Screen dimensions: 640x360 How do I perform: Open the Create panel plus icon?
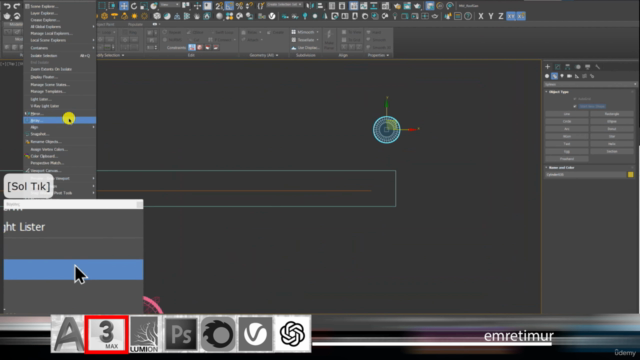(548, 67)
